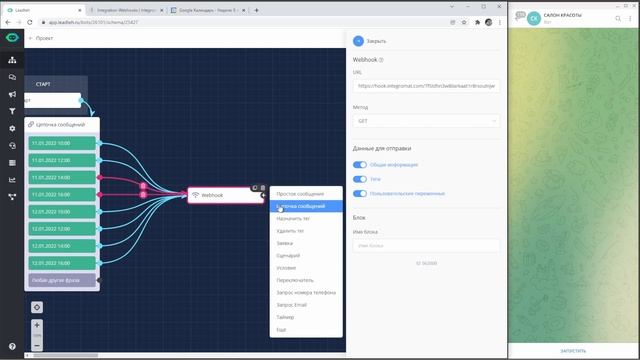Toggle the Пользовательские переменные switch
The height and width of the screenshot is (360, 640).
tap(360, 193)
